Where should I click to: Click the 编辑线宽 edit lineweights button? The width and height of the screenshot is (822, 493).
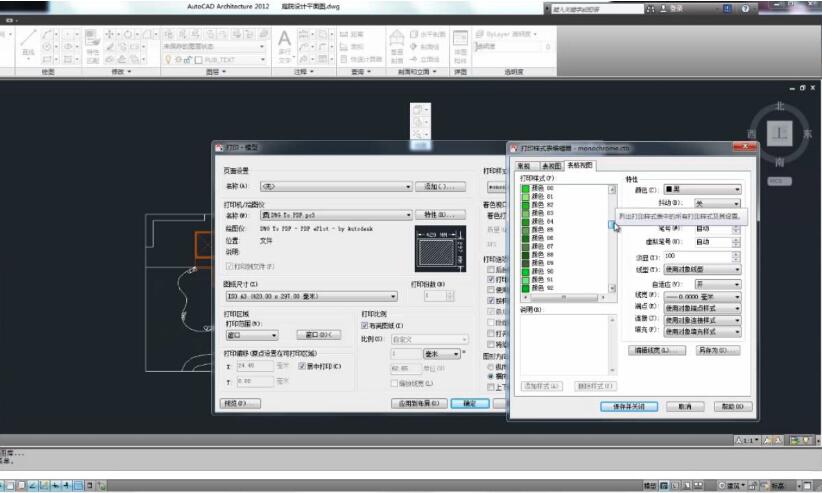click(x=656, y=351)
